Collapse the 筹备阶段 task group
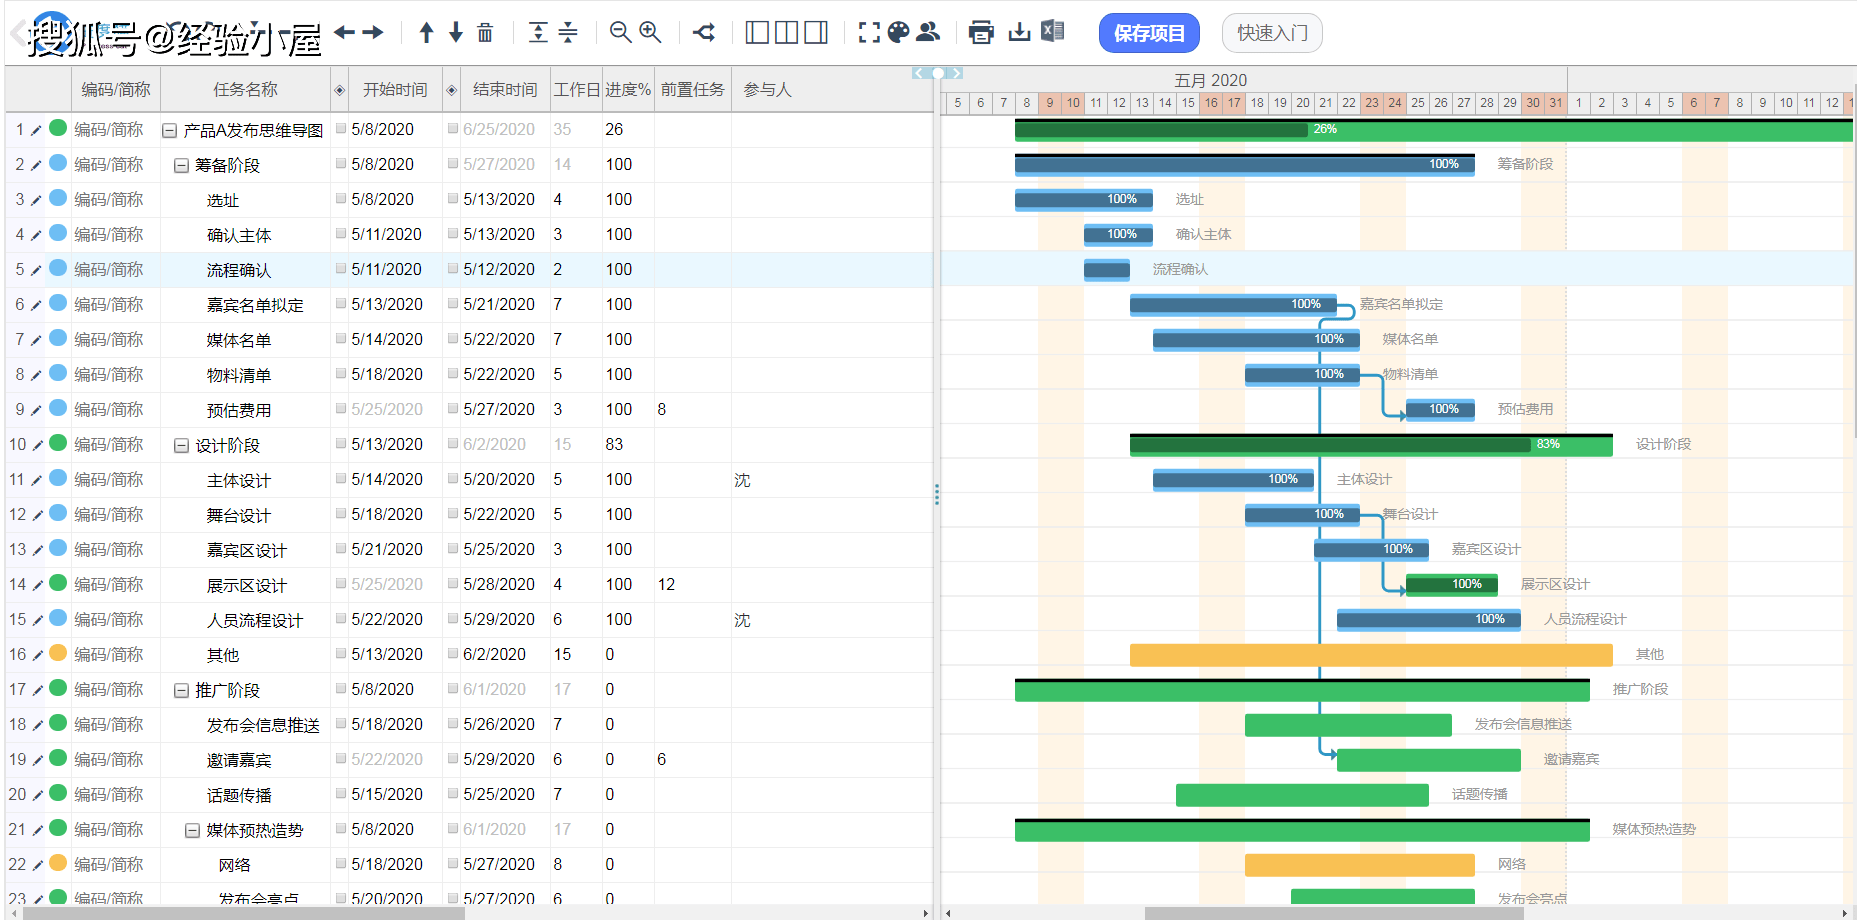 (181, 165)
